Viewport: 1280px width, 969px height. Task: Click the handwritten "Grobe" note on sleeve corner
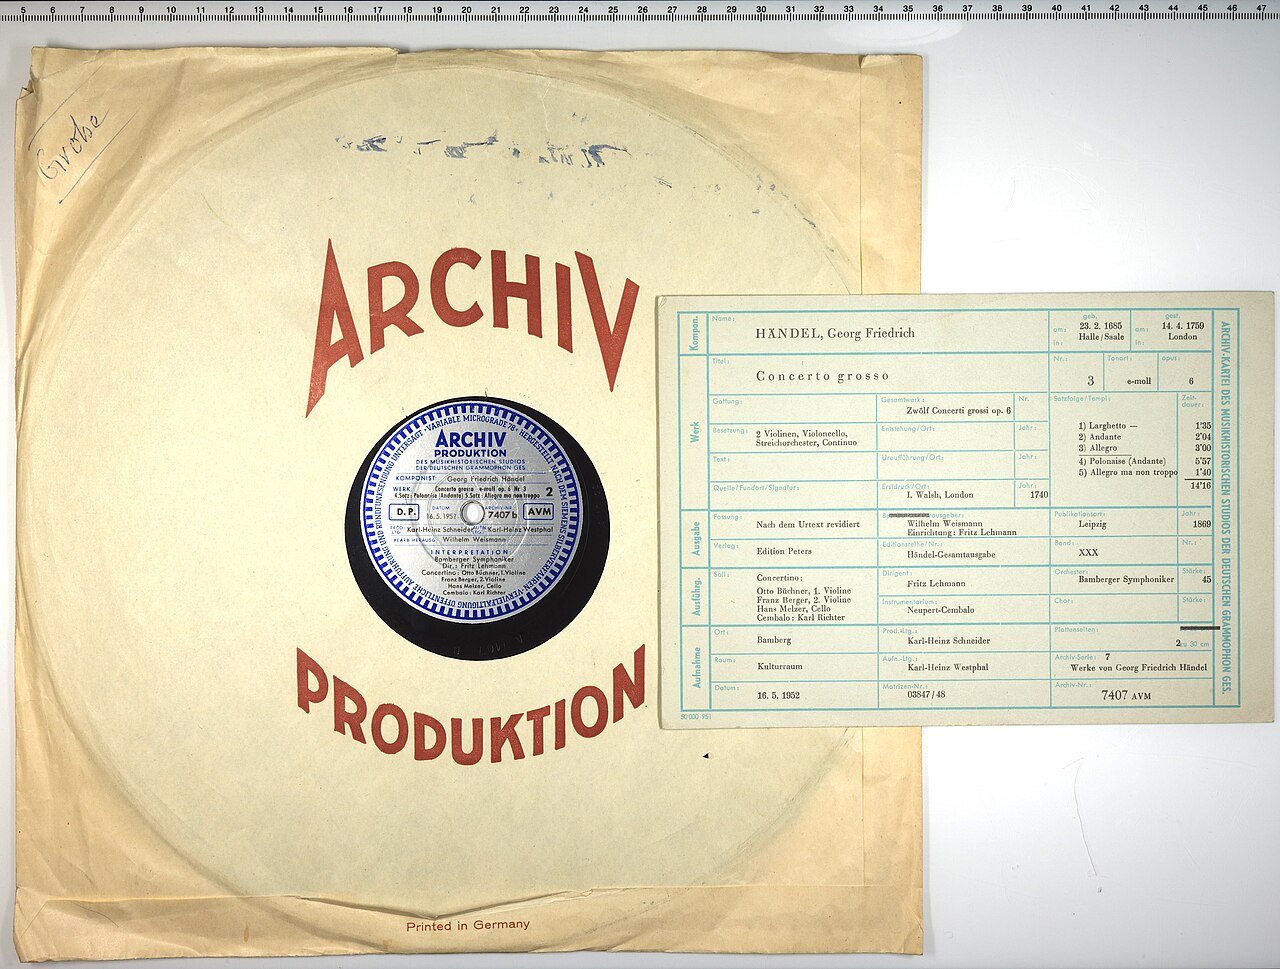[x=70, y=145]
